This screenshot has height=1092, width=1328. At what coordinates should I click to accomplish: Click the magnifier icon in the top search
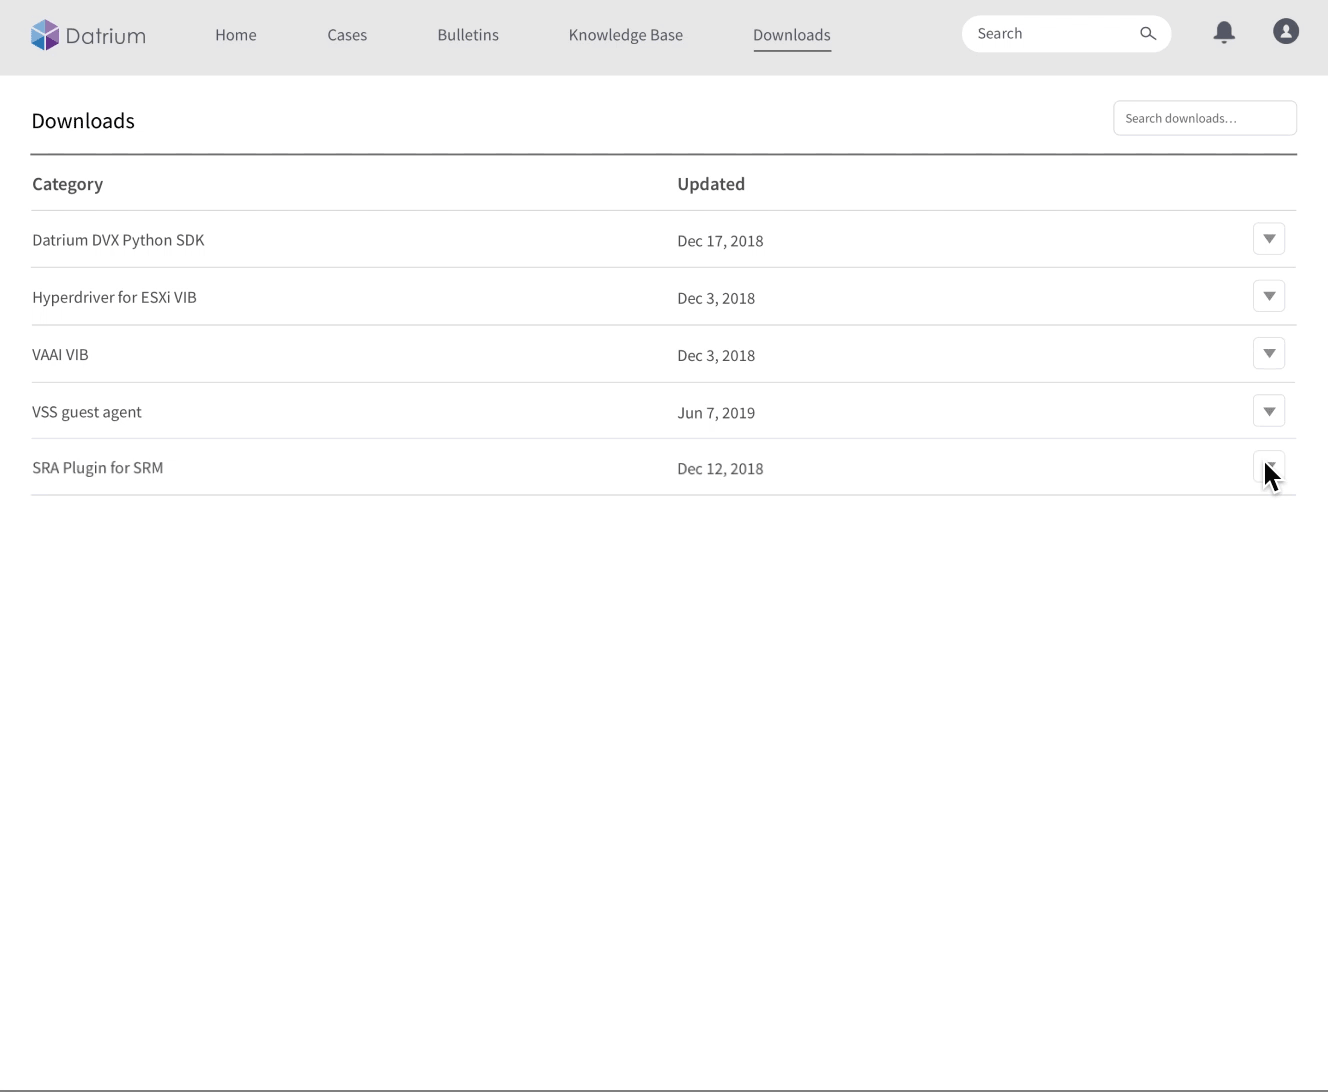[1148, 34]
